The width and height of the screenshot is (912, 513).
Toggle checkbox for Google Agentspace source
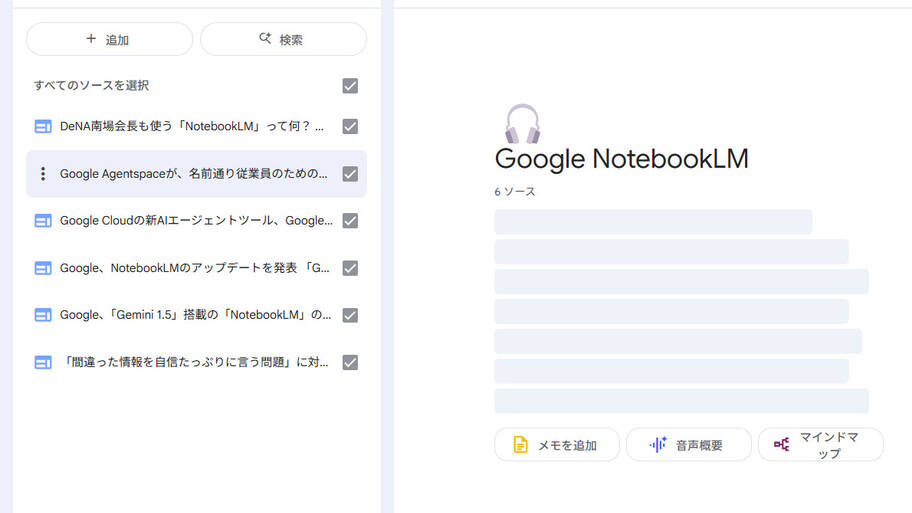[x=350, y=173]
